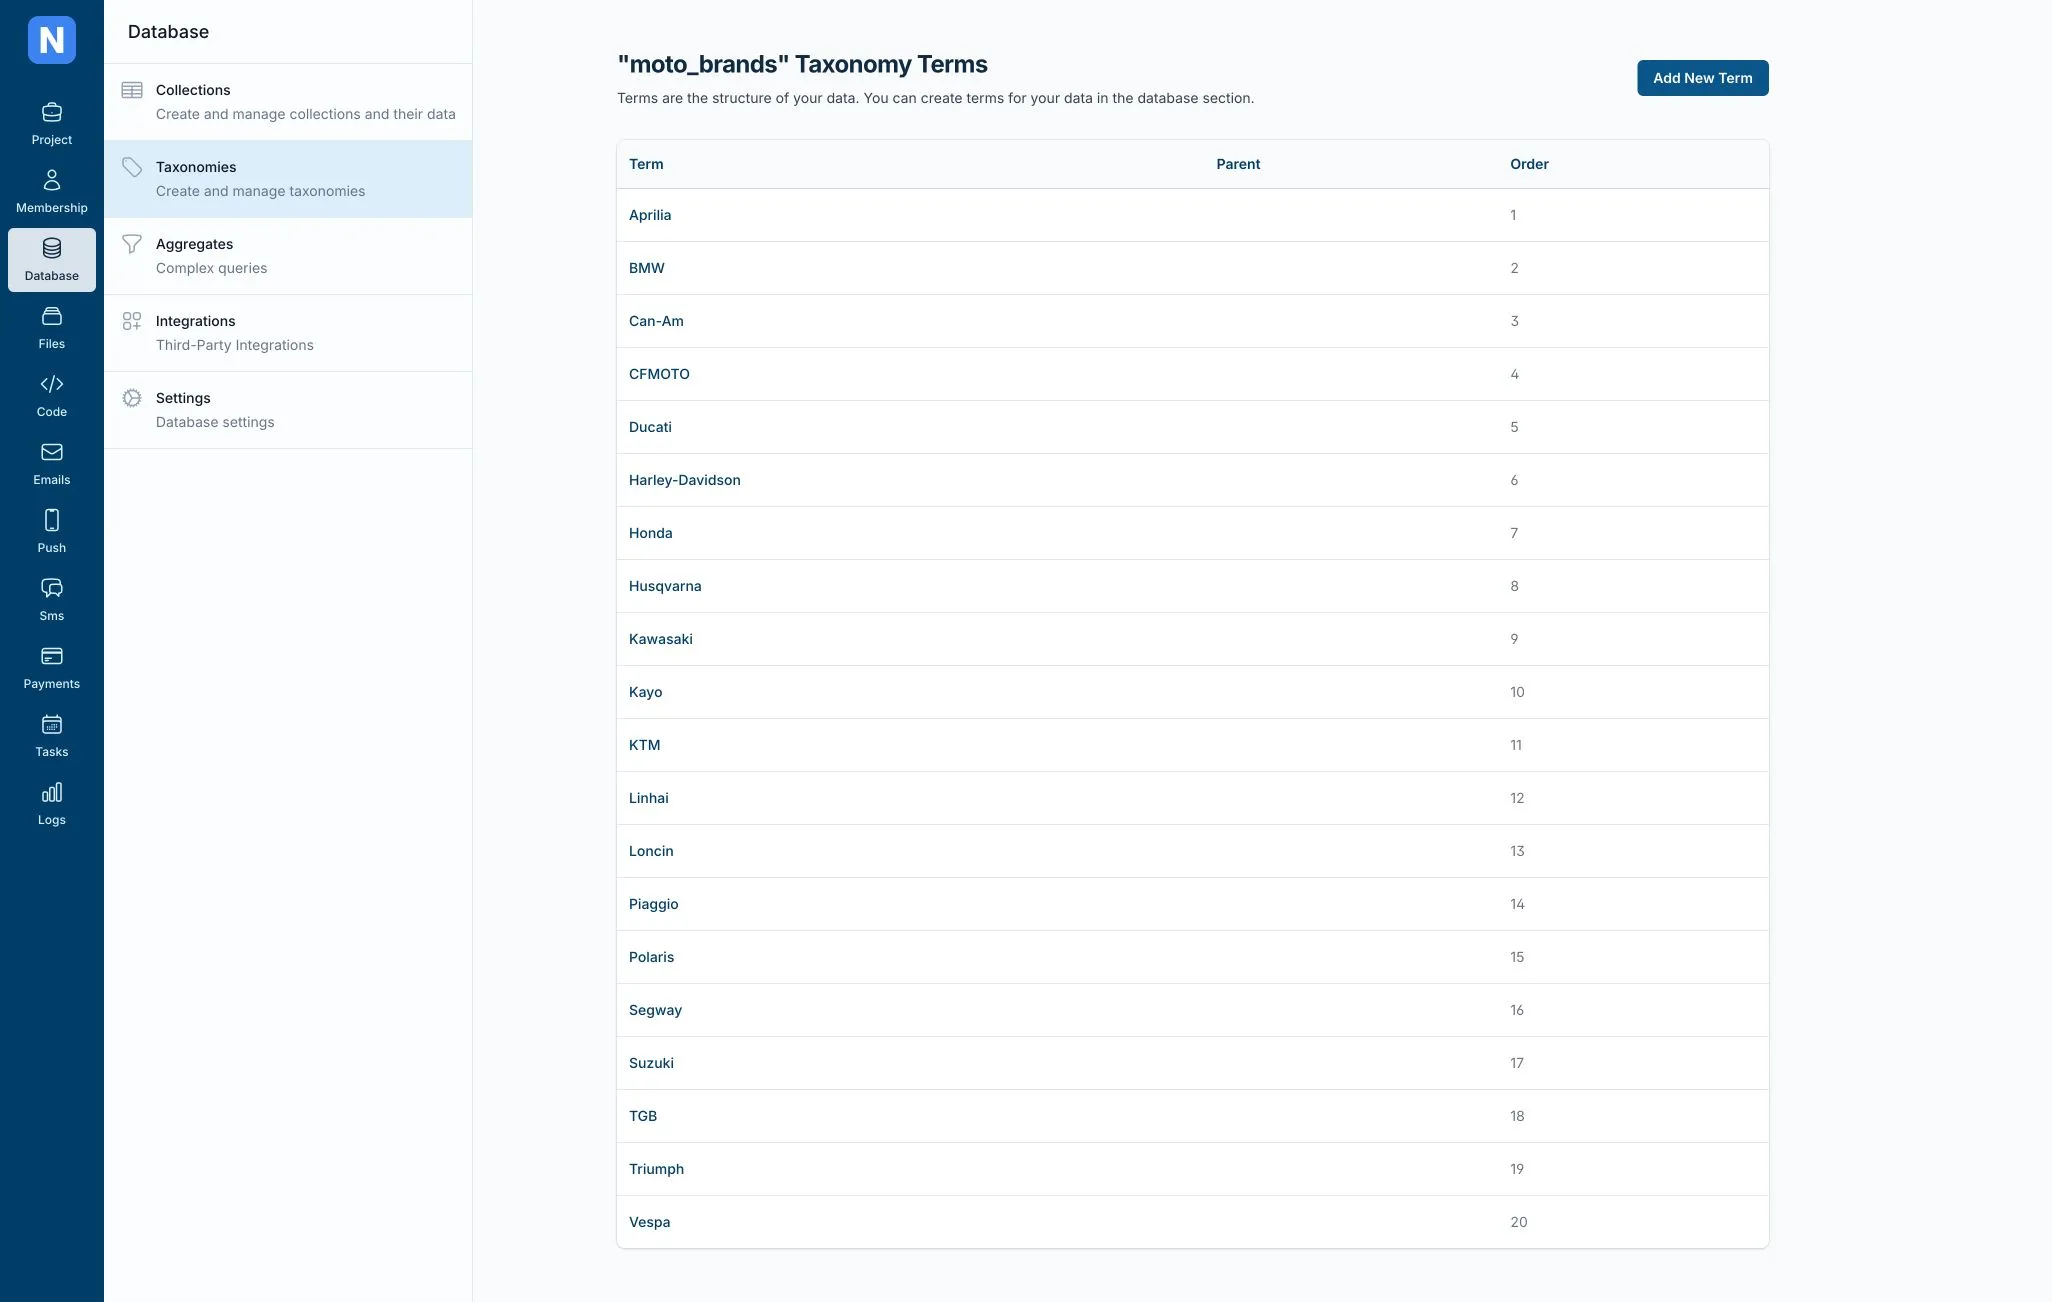The height and width of the screenshot is (1302, 2052).
Task: Go to Membership in the sidebar
Action: pyautogui.click(x=52, y=192)
